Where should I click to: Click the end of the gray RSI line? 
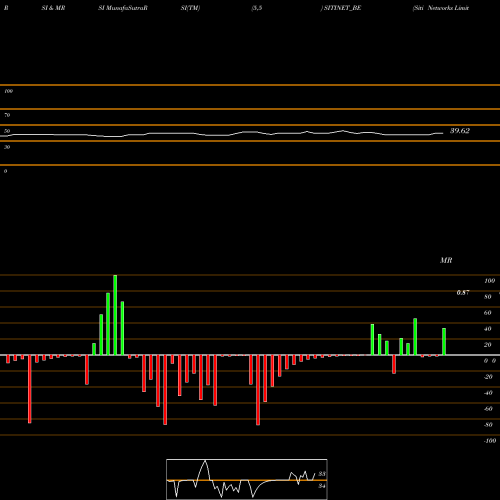(x=443, y=133)
